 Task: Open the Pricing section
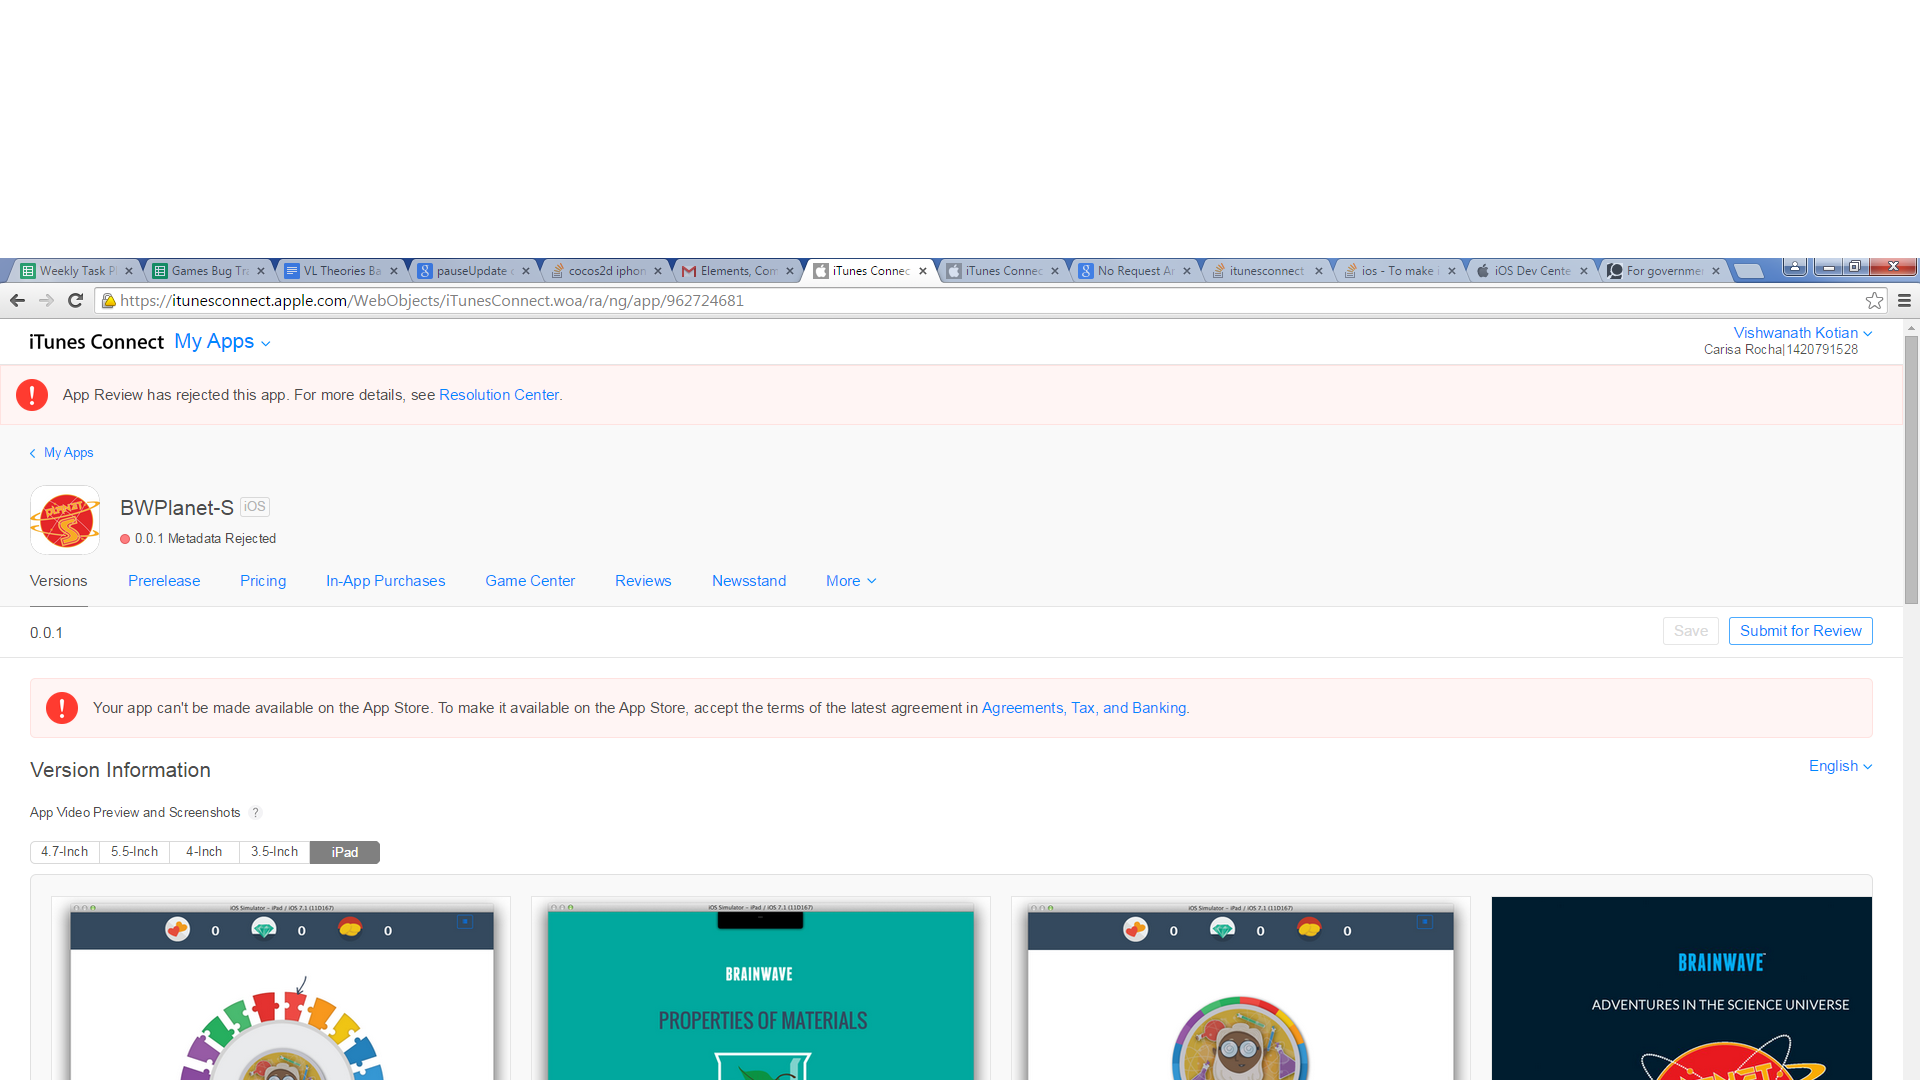(x=263, y=581)
